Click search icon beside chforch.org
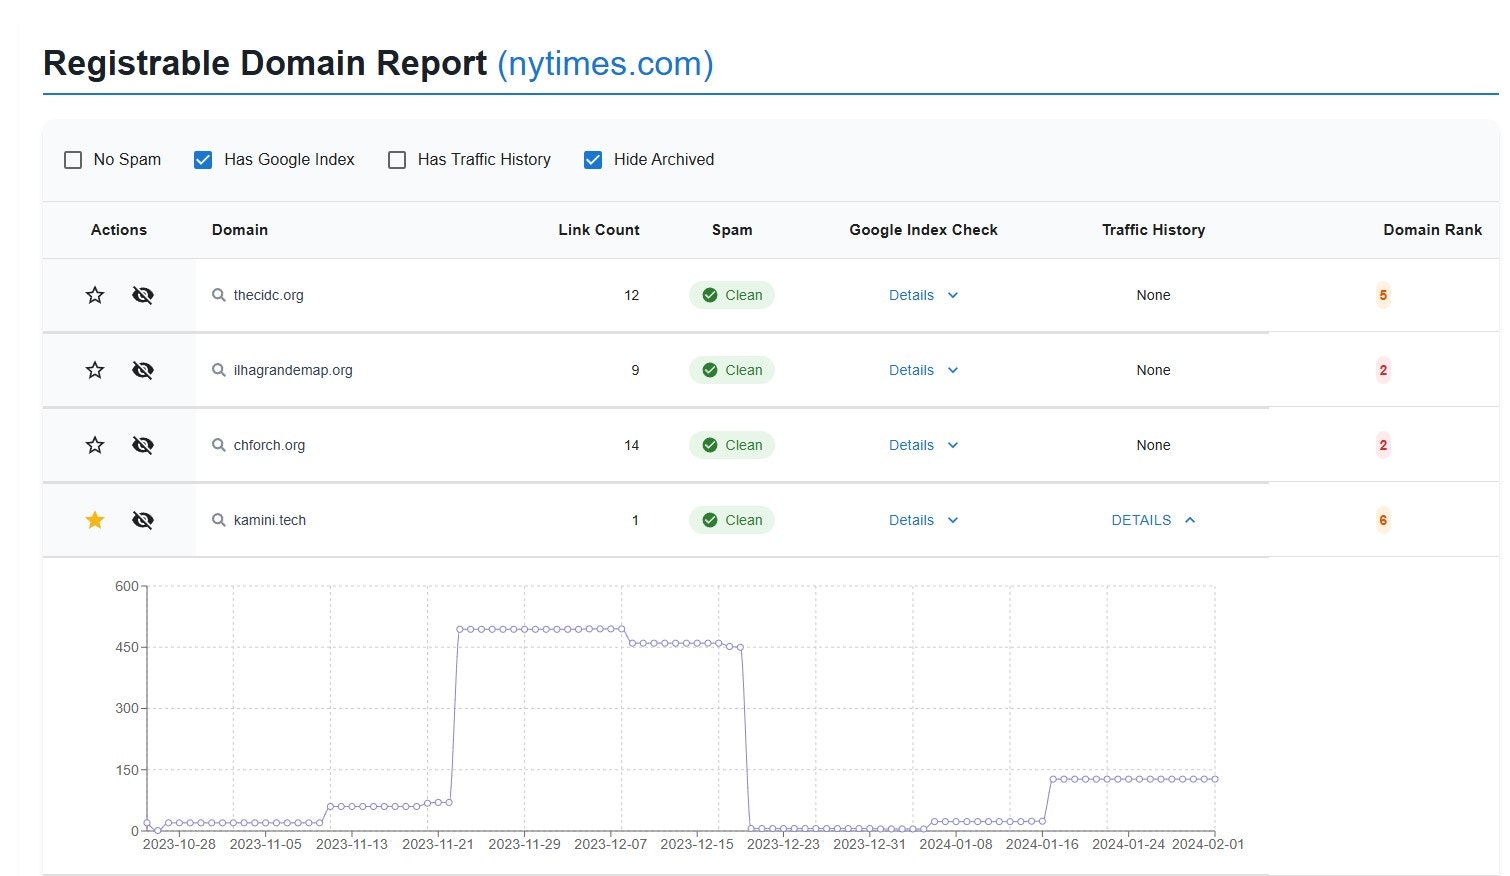The width and height of the screenshot is (1510, 876). [x=219, y=445]
